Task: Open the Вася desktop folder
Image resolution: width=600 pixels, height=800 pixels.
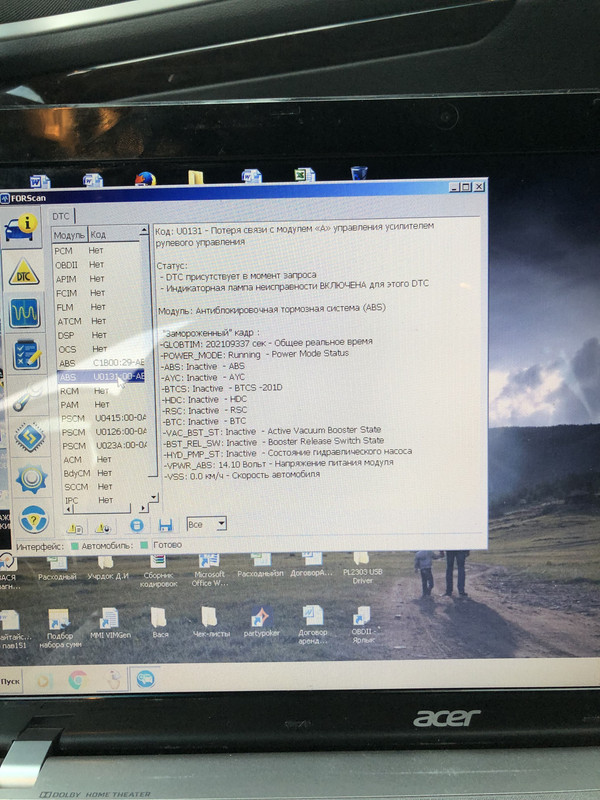Action: 160,623
